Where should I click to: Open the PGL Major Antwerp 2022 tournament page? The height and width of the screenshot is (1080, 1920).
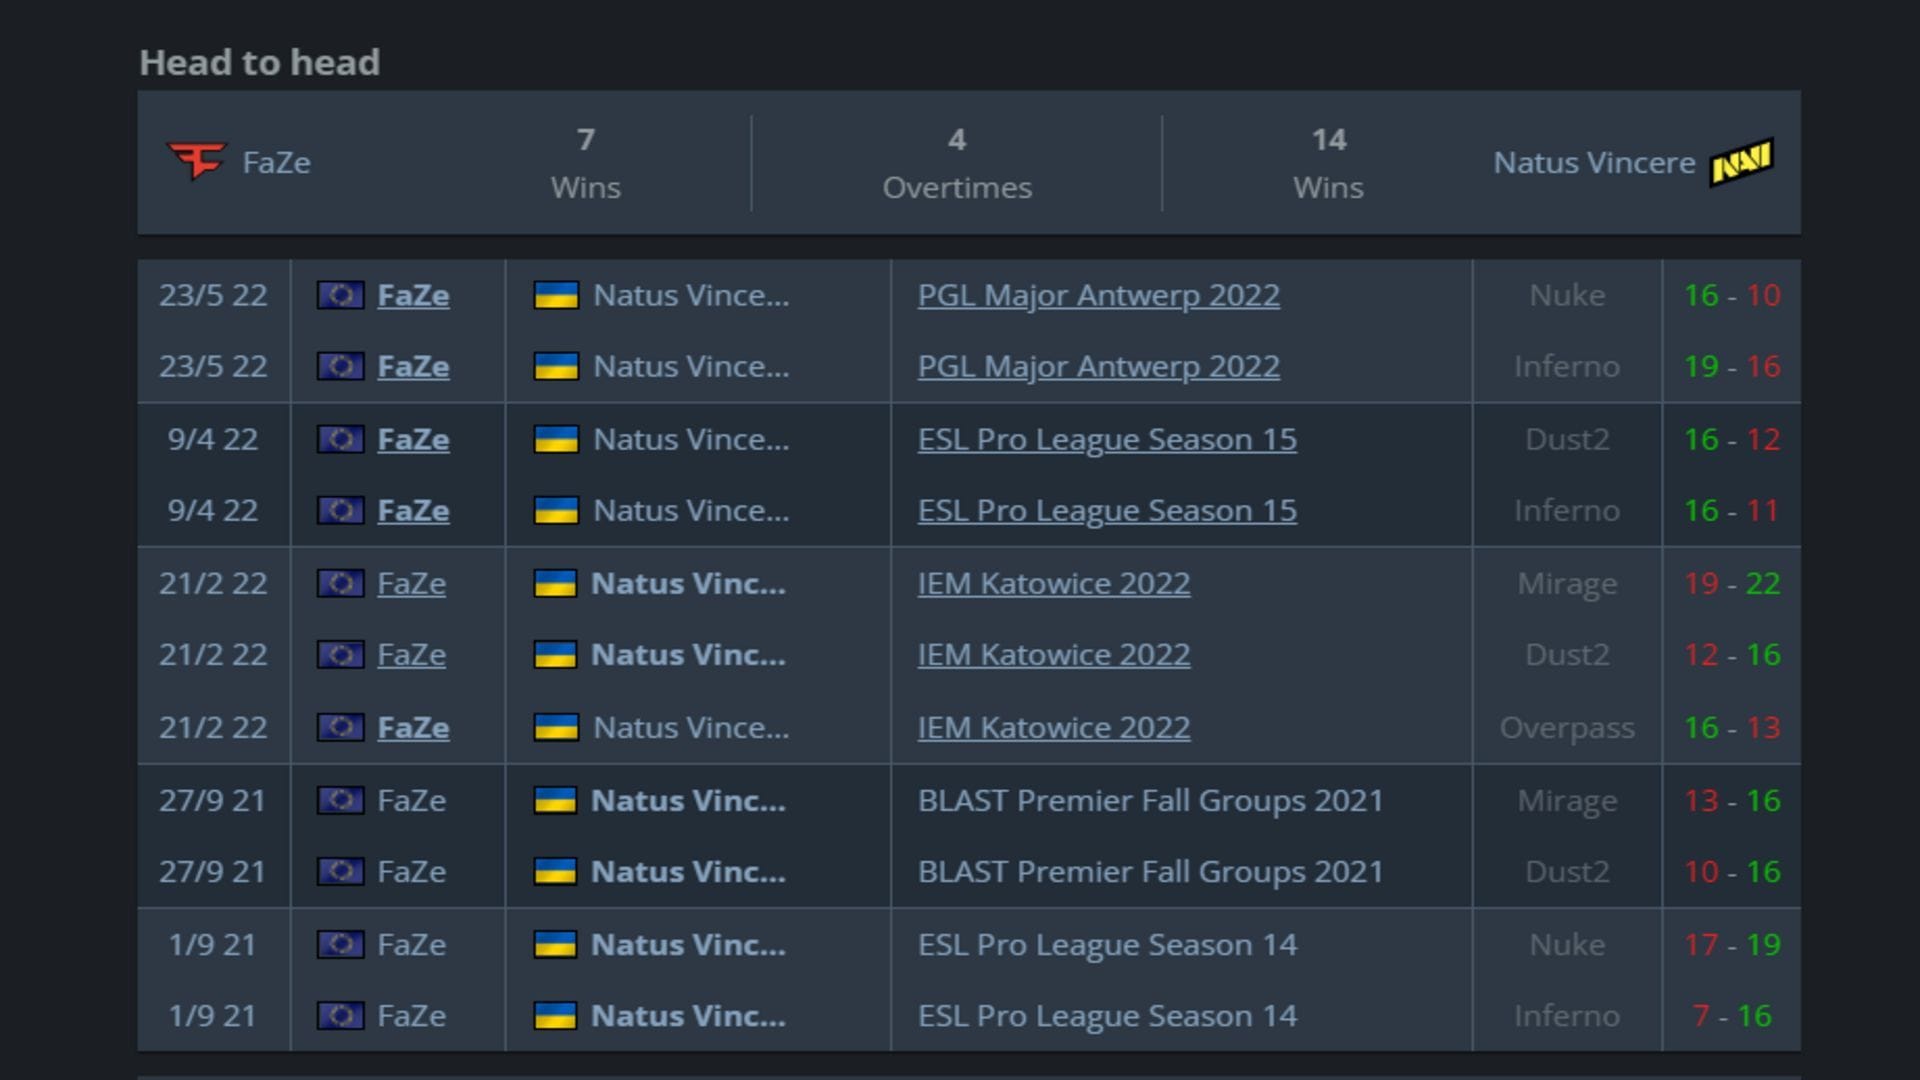1097,295
